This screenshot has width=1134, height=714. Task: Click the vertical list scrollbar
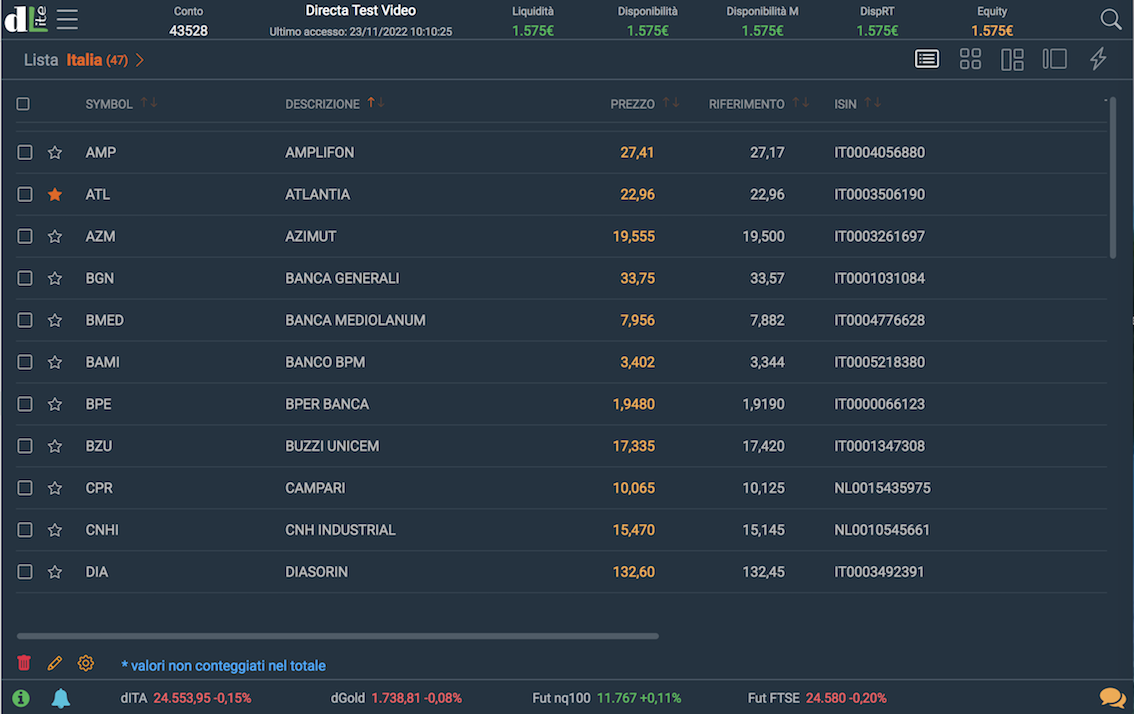click(1112, 178)
